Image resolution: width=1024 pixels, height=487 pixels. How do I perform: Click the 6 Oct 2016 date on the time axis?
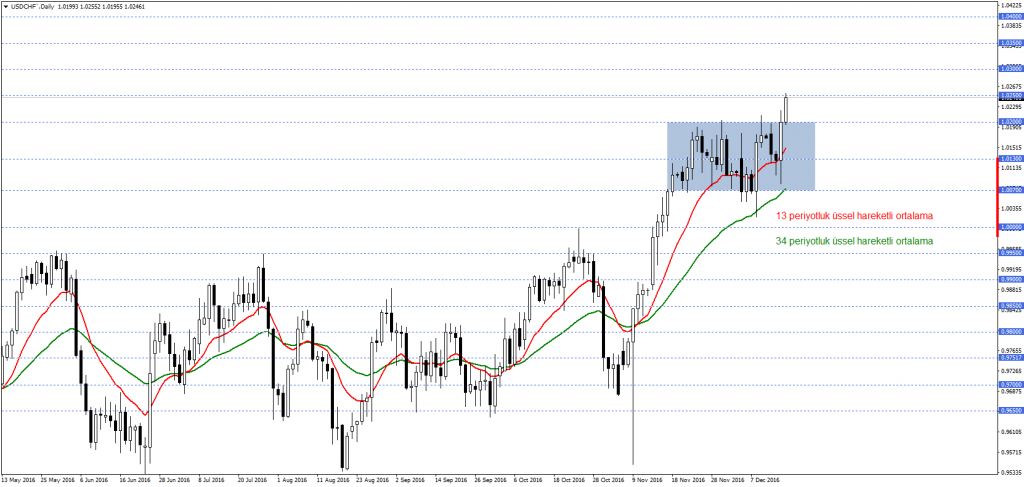click(x=528, y=480)
